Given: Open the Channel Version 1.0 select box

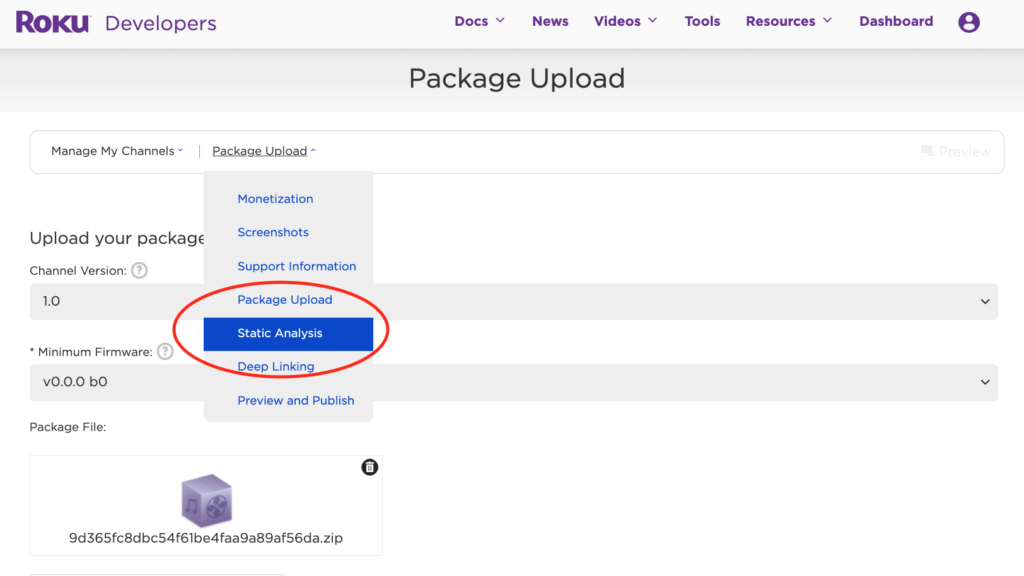Looking at the screenshot, I should coord(513,302).
